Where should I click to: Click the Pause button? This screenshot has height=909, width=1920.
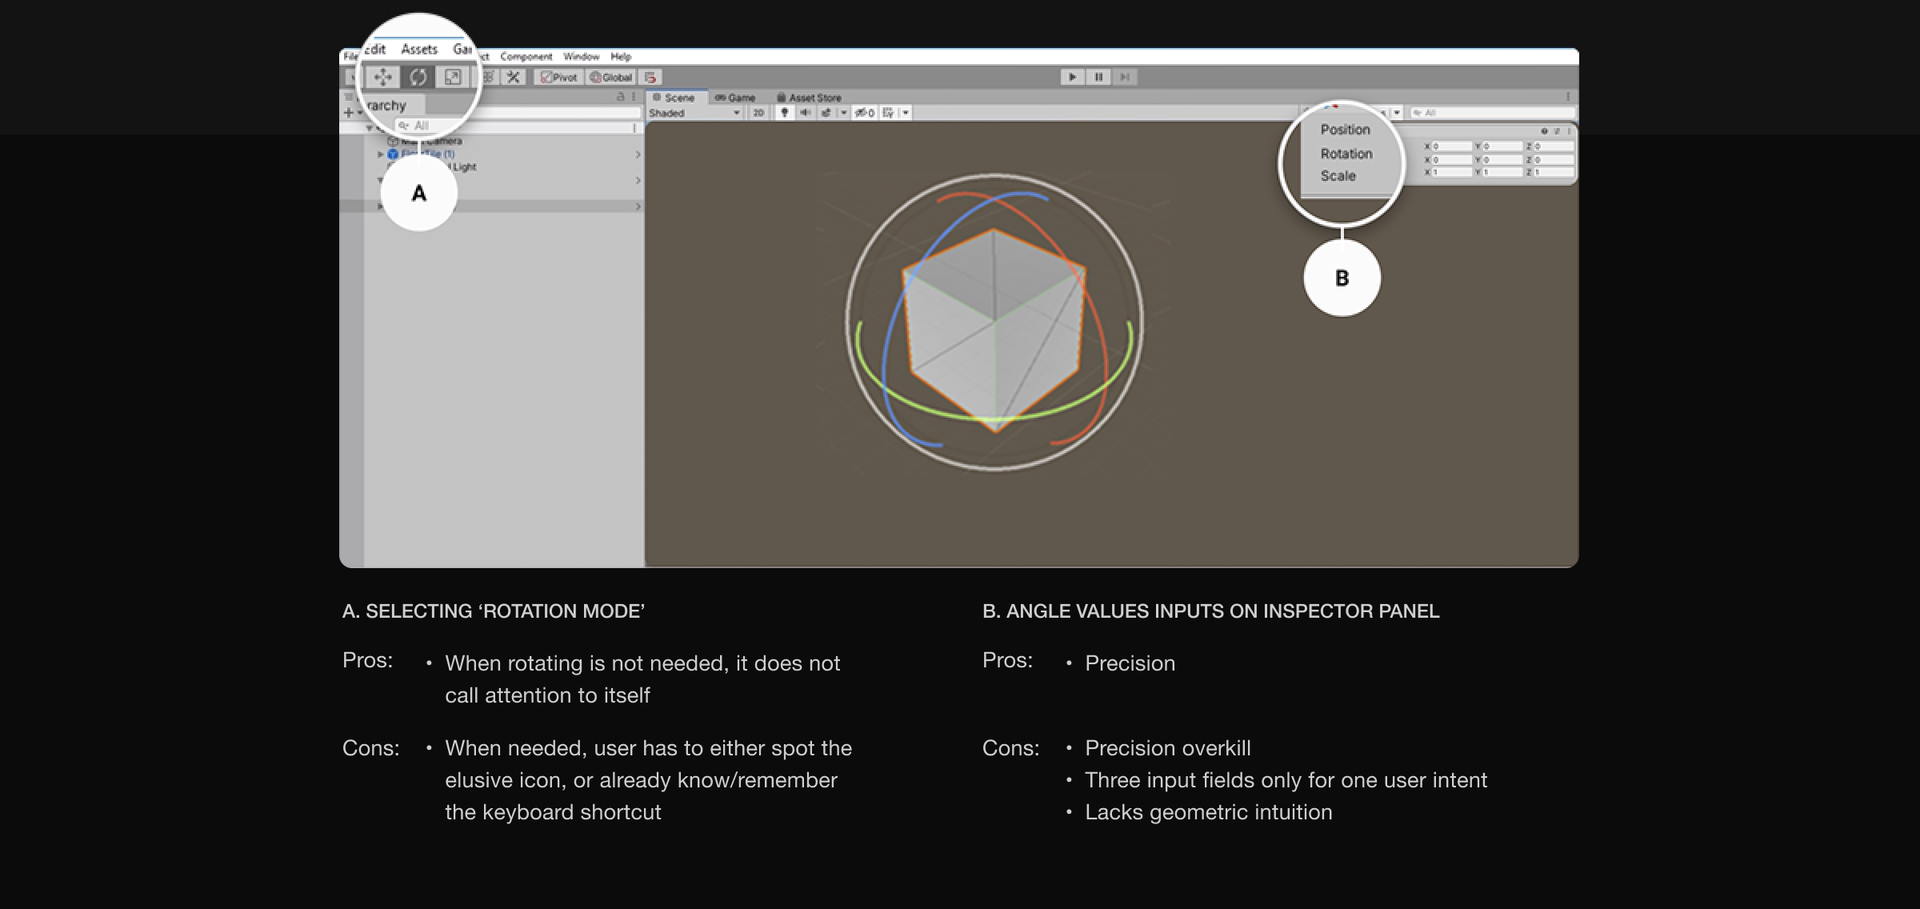point(1098,77)
